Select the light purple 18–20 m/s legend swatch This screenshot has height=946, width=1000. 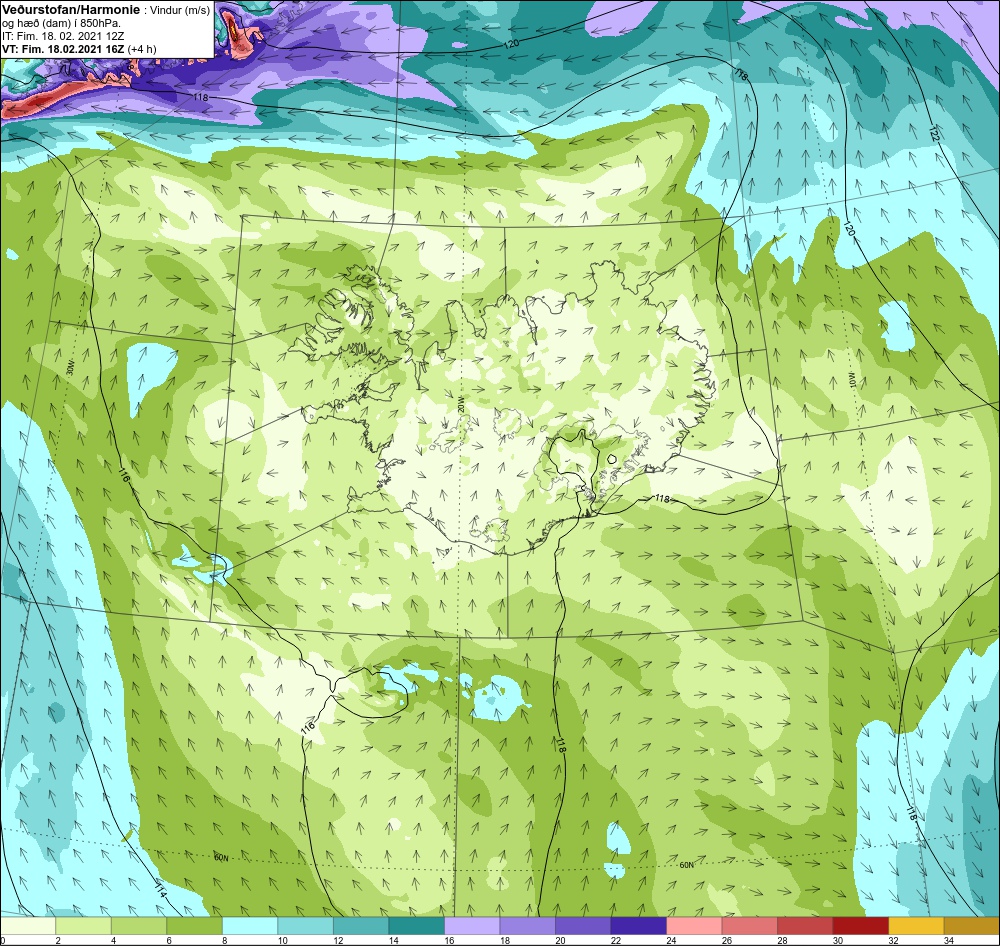tap(527, 926)
